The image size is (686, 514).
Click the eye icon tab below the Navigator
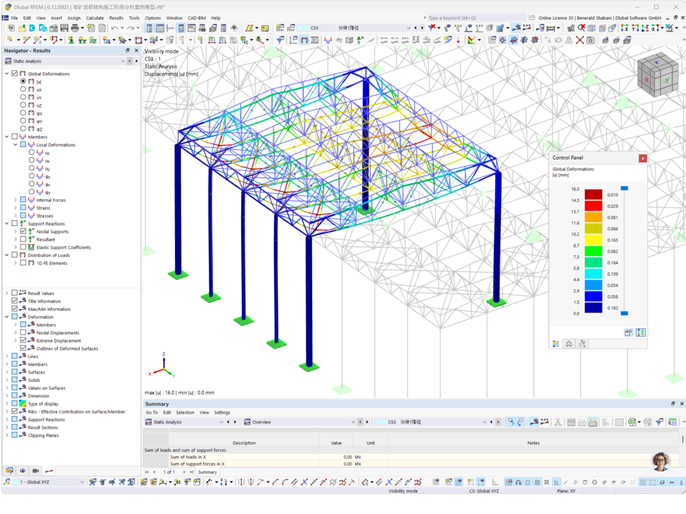pos(22,471)
